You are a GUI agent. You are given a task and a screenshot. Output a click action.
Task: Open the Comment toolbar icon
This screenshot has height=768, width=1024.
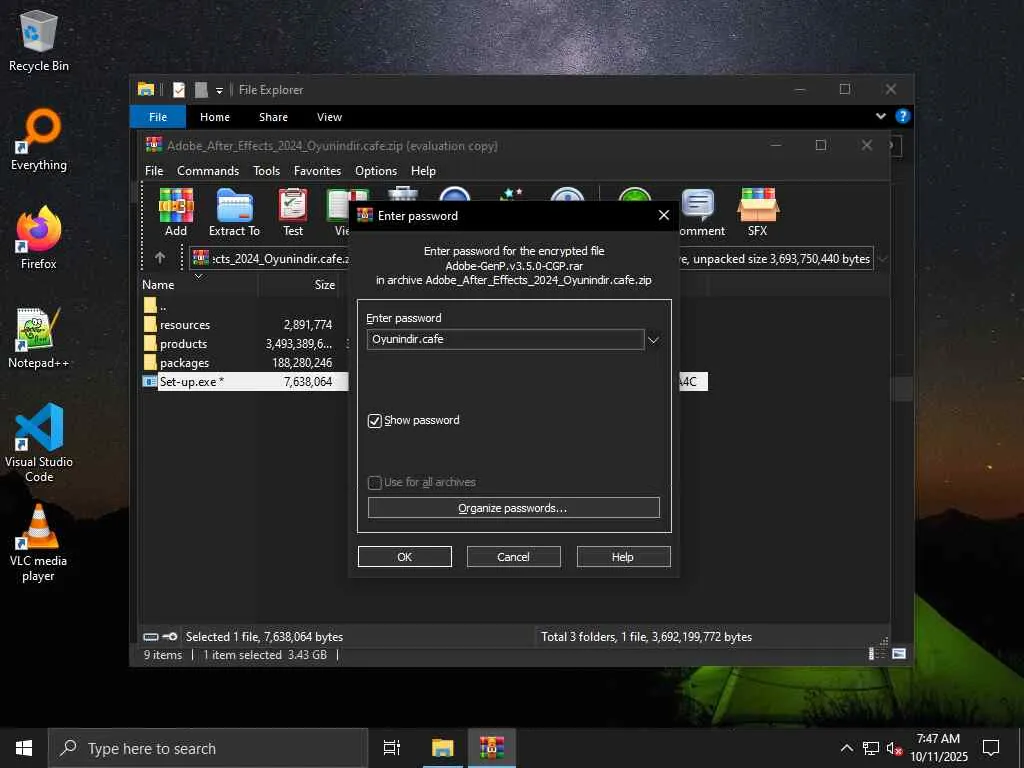pyautogui.click(x=699, y=212)
